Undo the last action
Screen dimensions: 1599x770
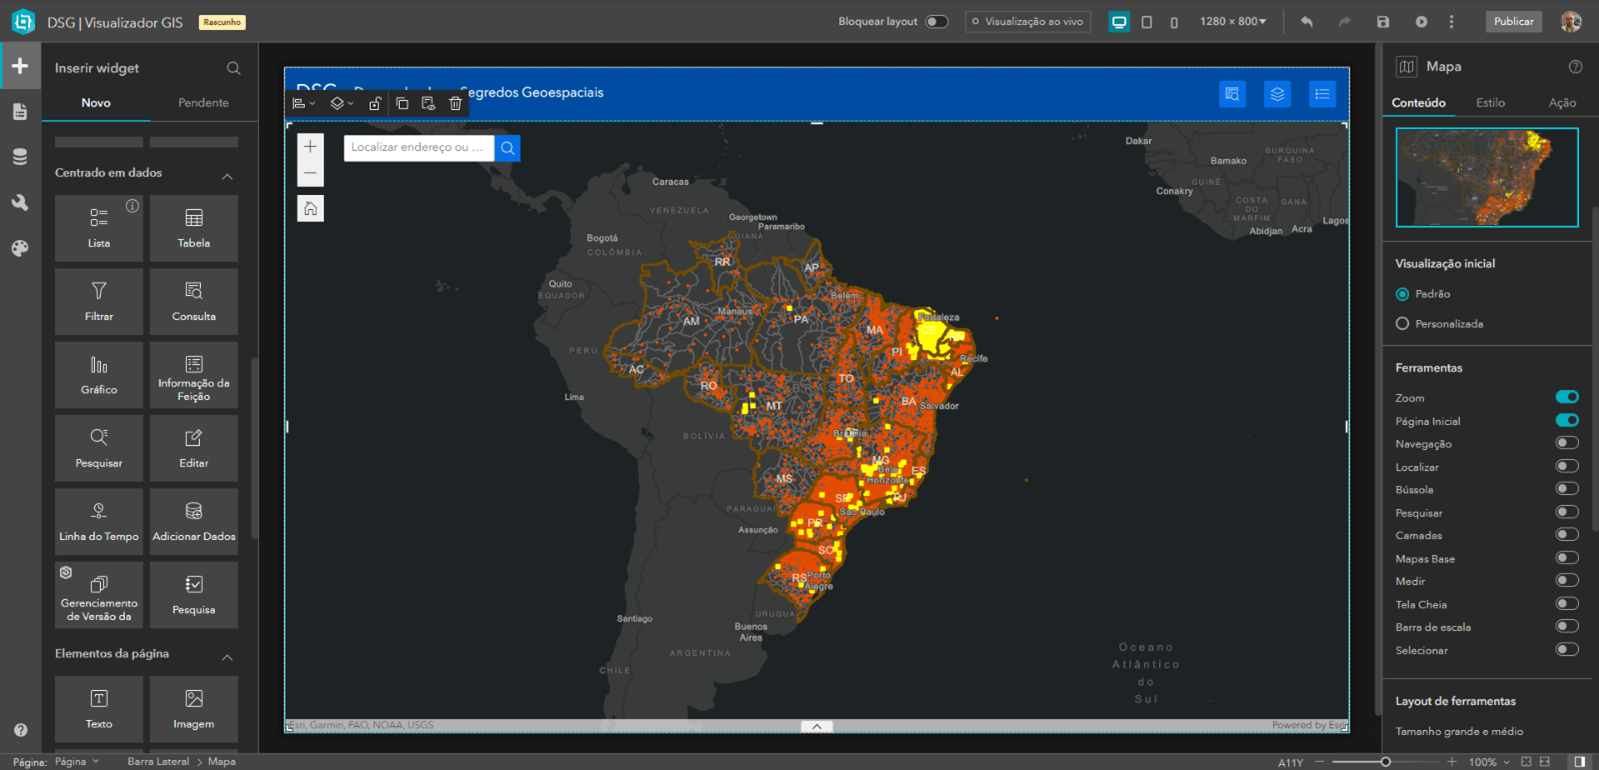tap(1307, 22)
